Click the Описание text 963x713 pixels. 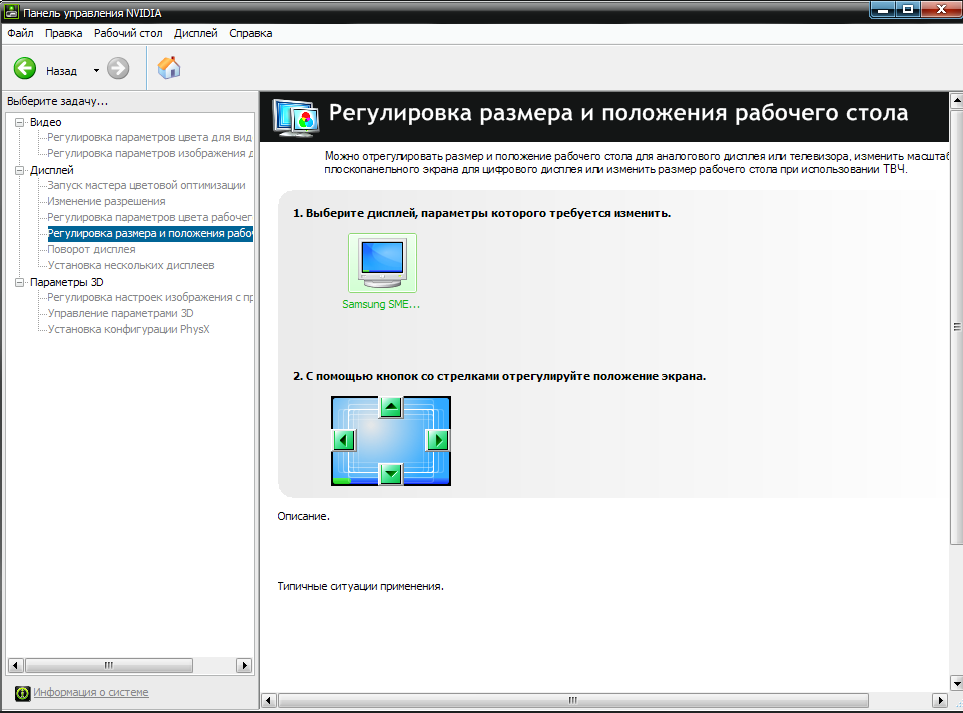pyautogui.click(x=303, y=516)
